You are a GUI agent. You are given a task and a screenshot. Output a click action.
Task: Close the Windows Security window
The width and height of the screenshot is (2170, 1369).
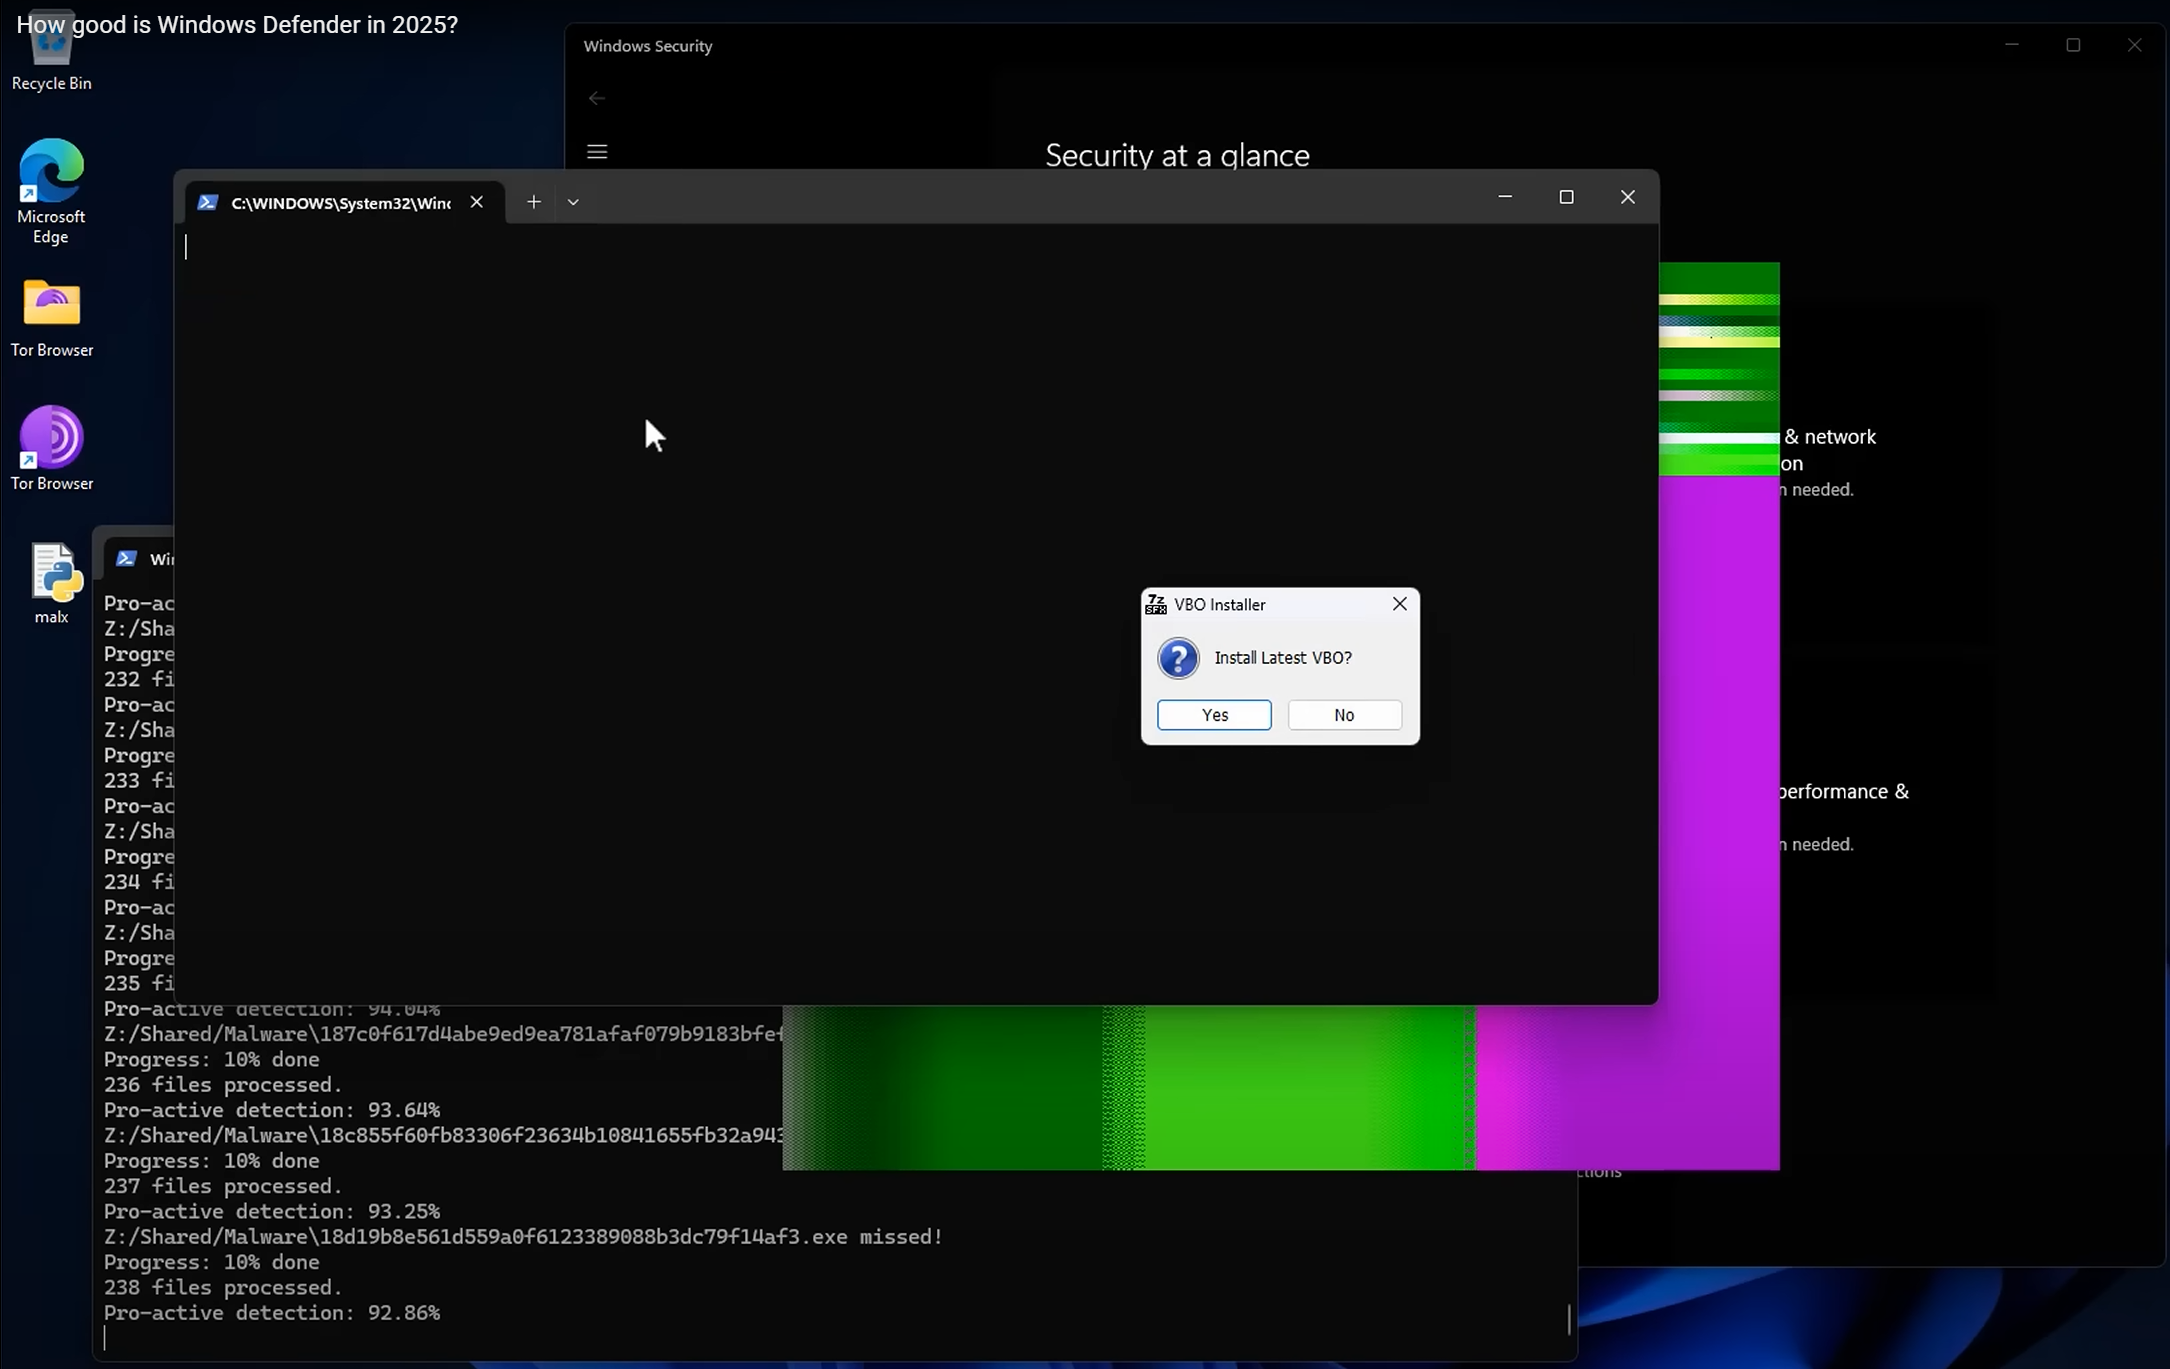point(2134,45)
